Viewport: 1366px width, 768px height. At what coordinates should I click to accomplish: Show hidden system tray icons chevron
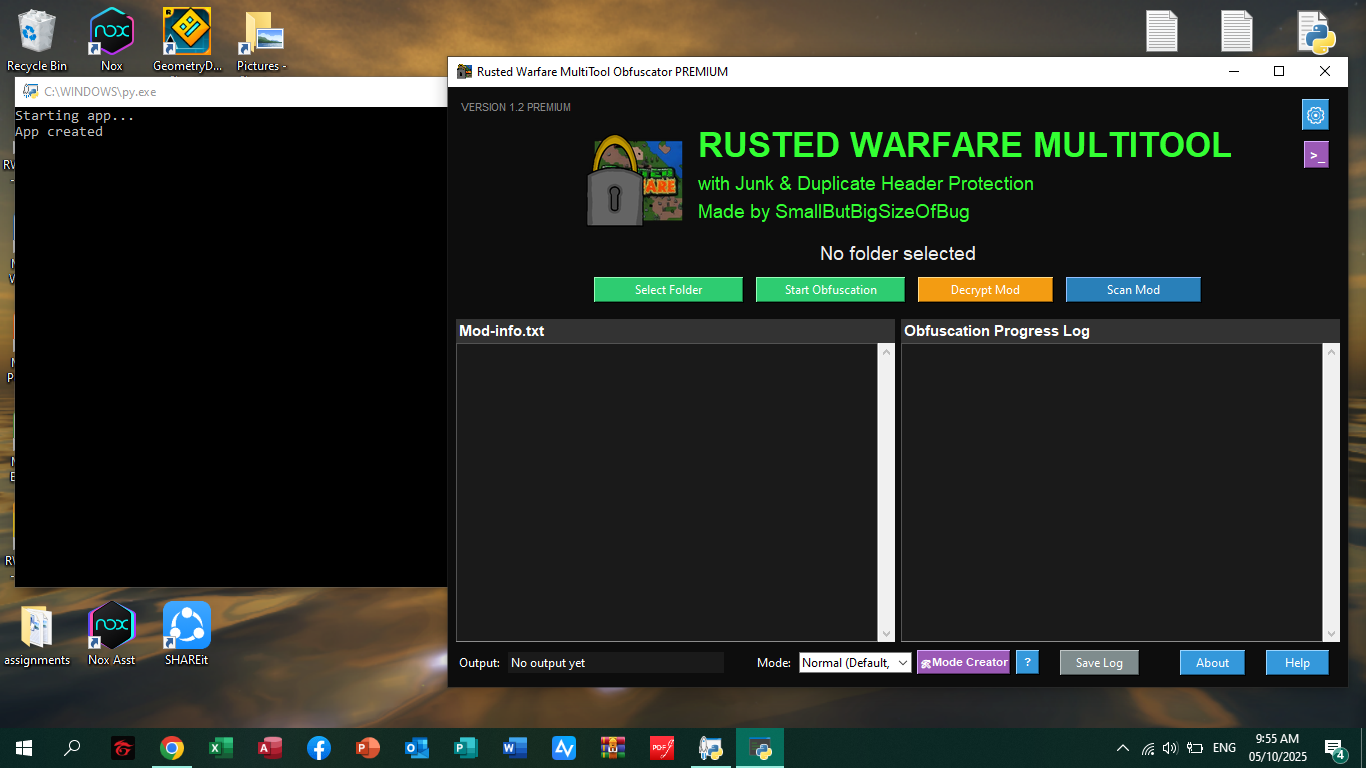pos(1123,748)
